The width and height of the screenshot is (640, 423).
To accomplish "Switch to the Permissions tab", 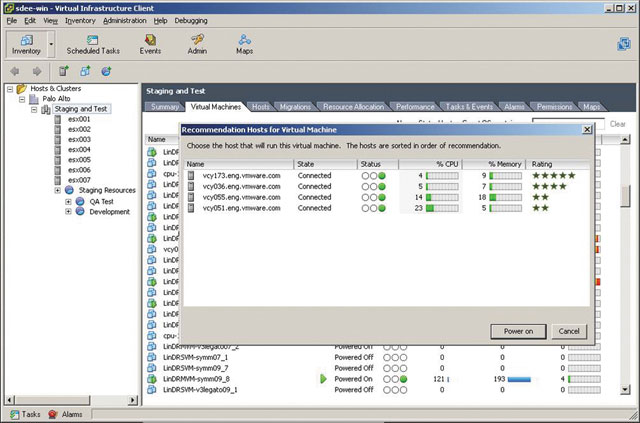I will click(554, 107).
